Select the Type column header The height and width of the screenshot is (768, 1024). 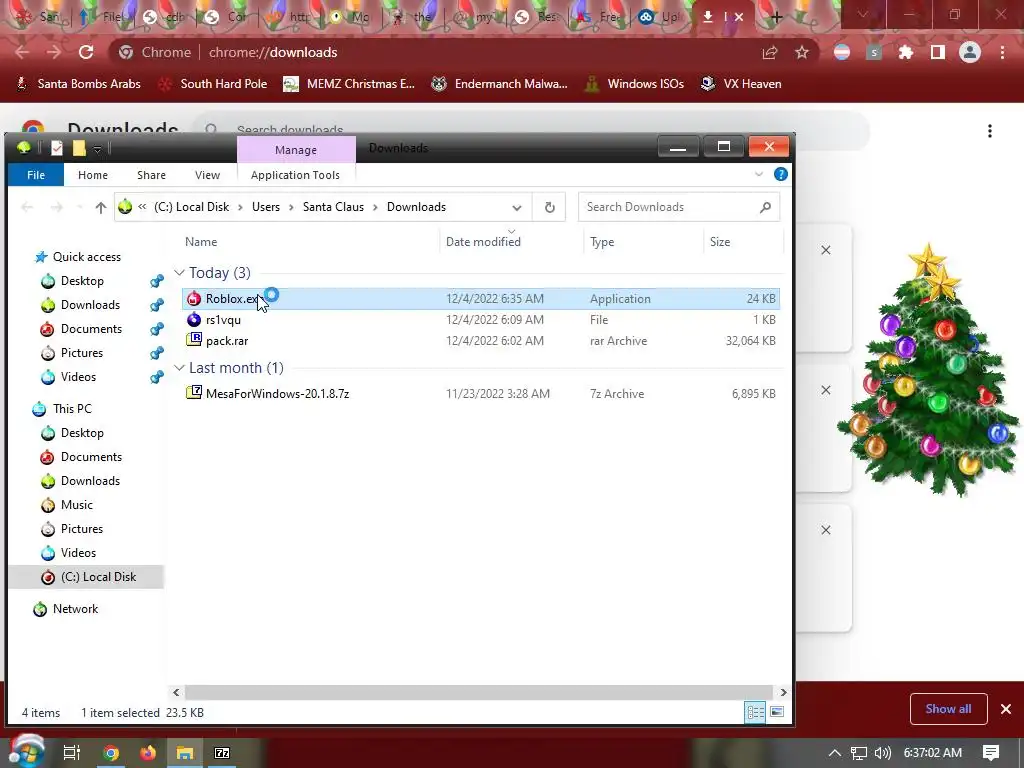click(x=643, y=242)
